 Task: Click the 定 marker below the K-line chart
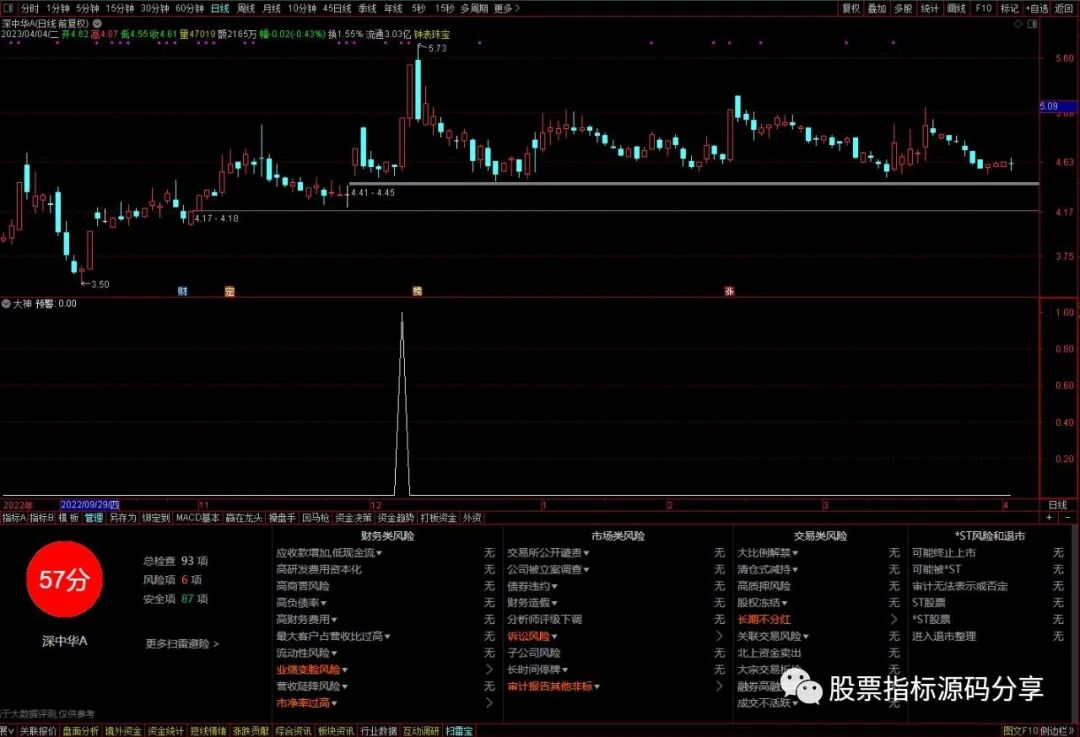(x=229, y=291)
